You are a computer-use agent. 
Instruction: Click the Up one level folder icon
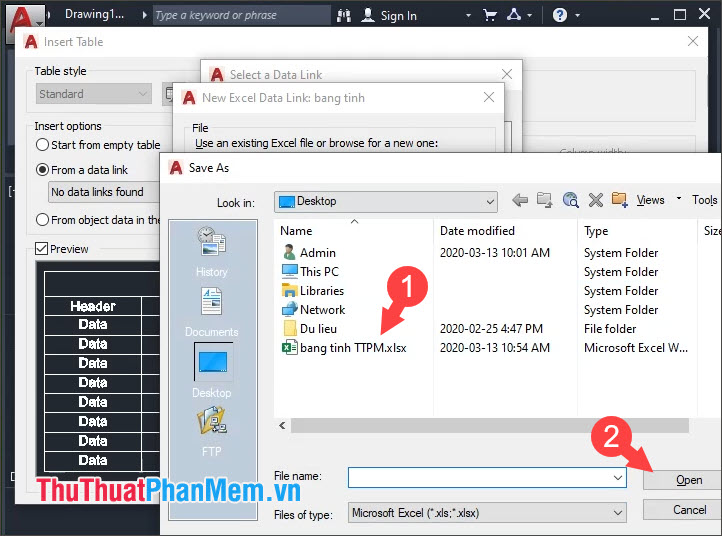545,200
